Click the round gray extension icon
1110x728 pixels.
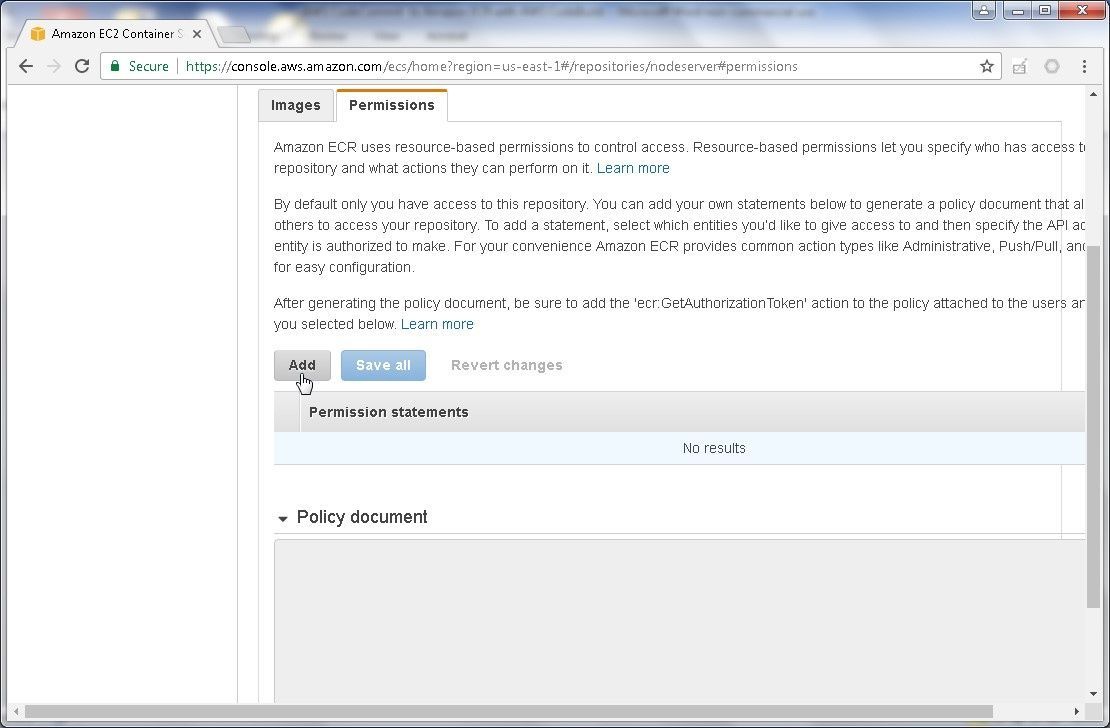1052,66
